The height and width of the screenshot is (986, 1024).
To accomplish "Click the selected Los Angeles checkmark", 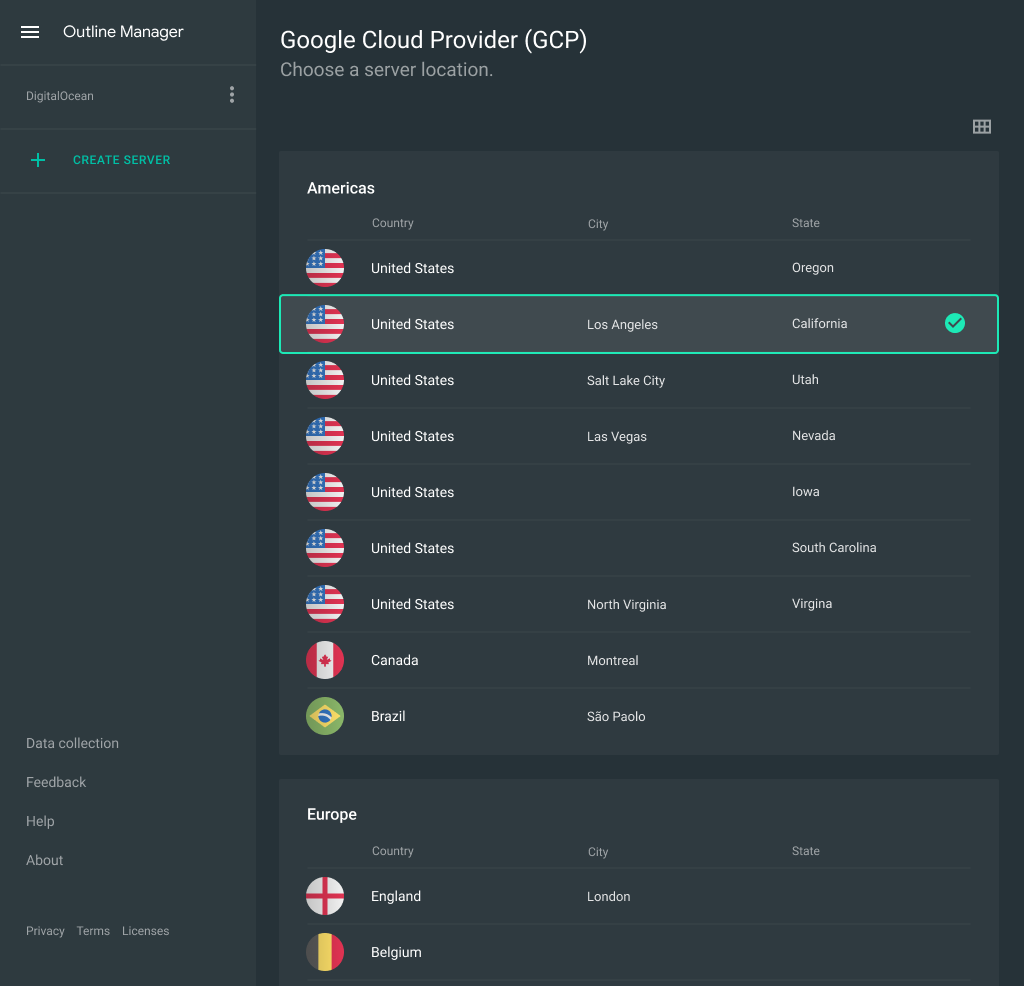I will tap(955, 323).
